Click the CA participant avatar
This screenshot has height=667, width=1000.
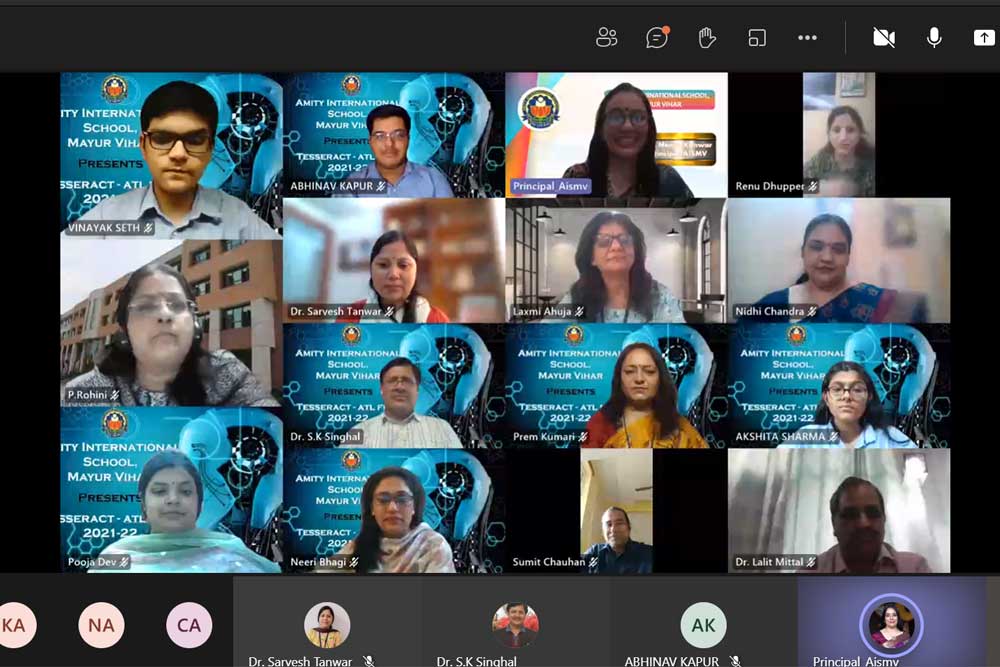(x=189, y=625)
